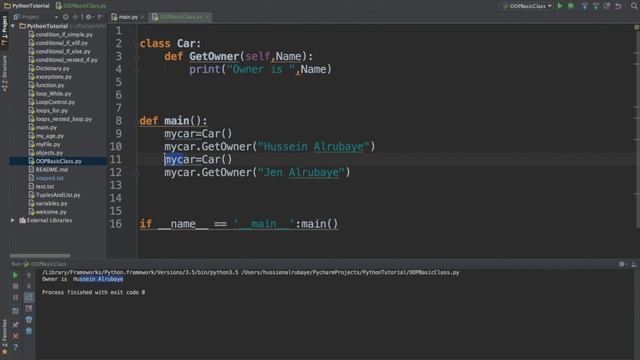Select TuplesAndList.py in project tree
This screenshot has height=360, width=640.
tap(54, 195)
